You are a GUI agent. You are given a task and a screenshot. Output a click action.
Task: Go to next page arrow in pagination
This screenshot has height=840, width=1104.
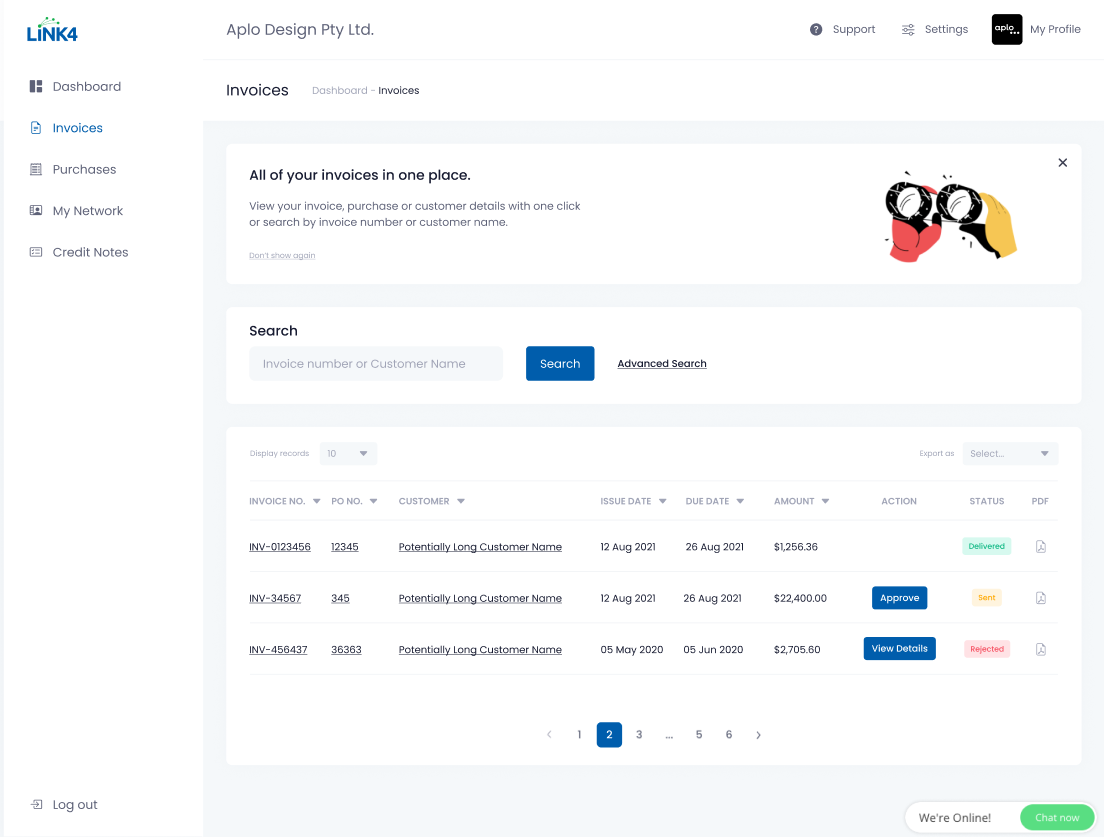point(758,735)
